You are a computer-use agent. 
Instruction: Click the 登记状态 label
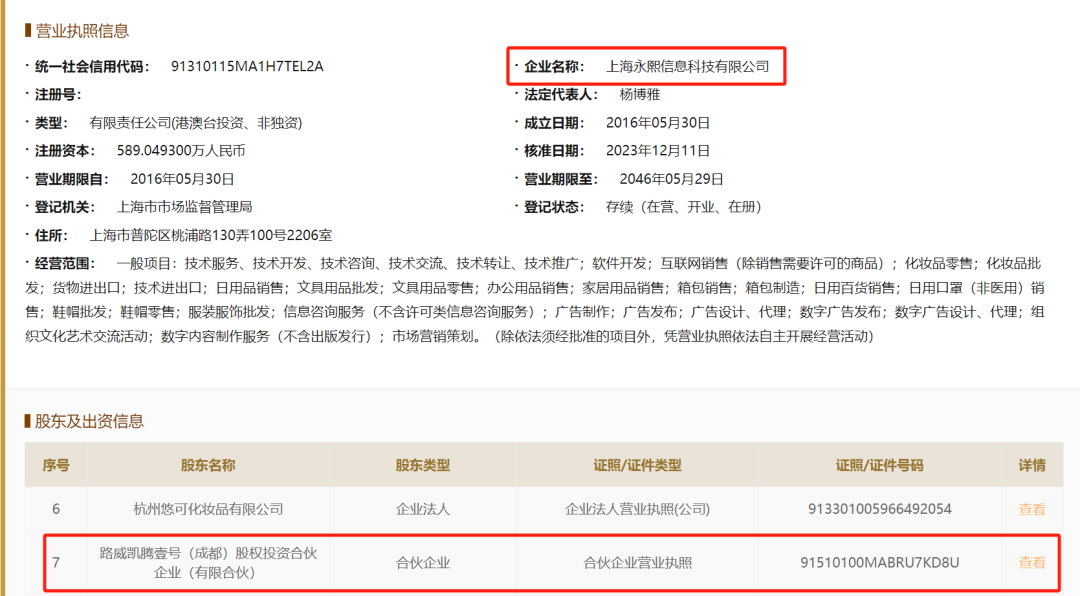(554, 207)
